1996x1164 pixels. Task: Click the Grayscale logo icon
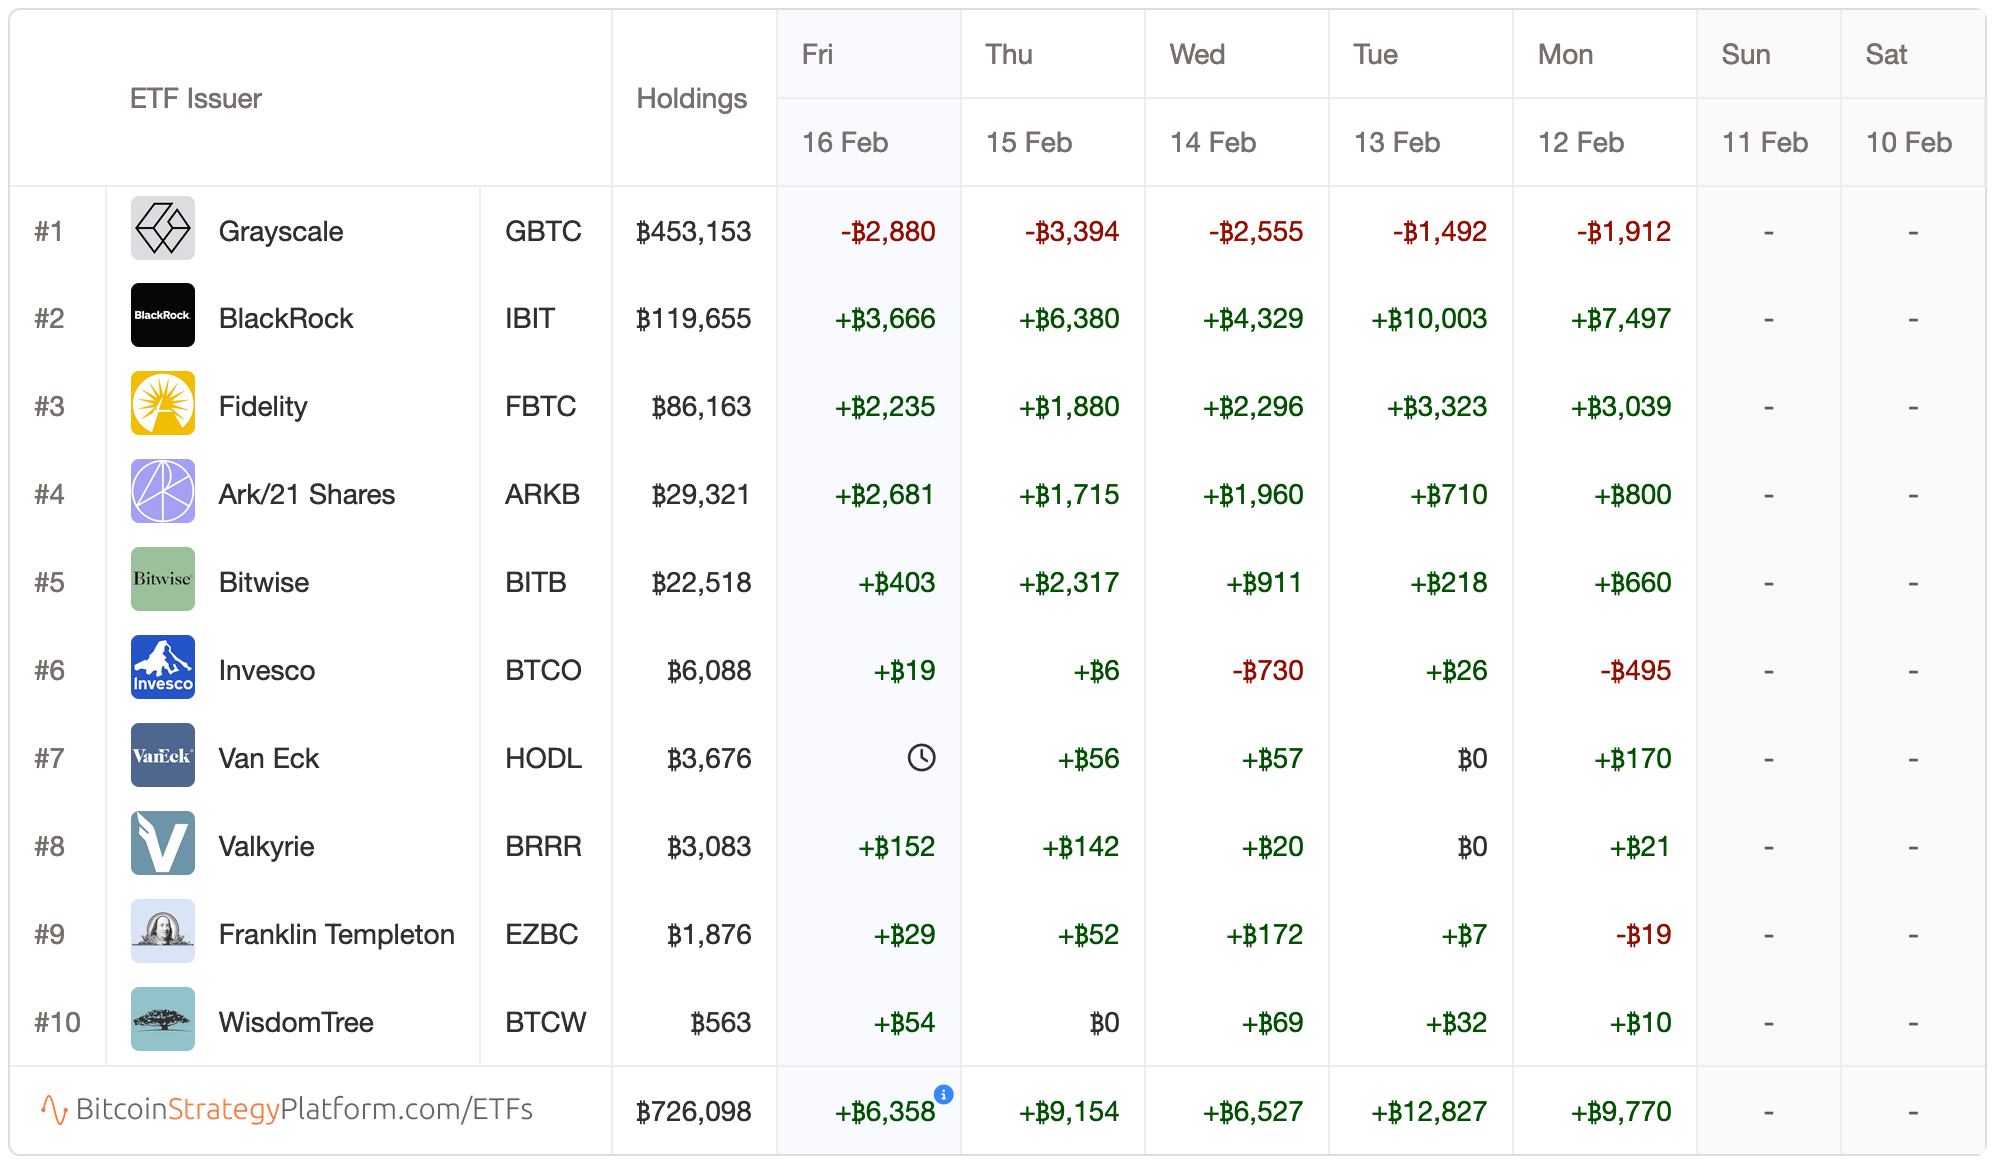point(163,228)
